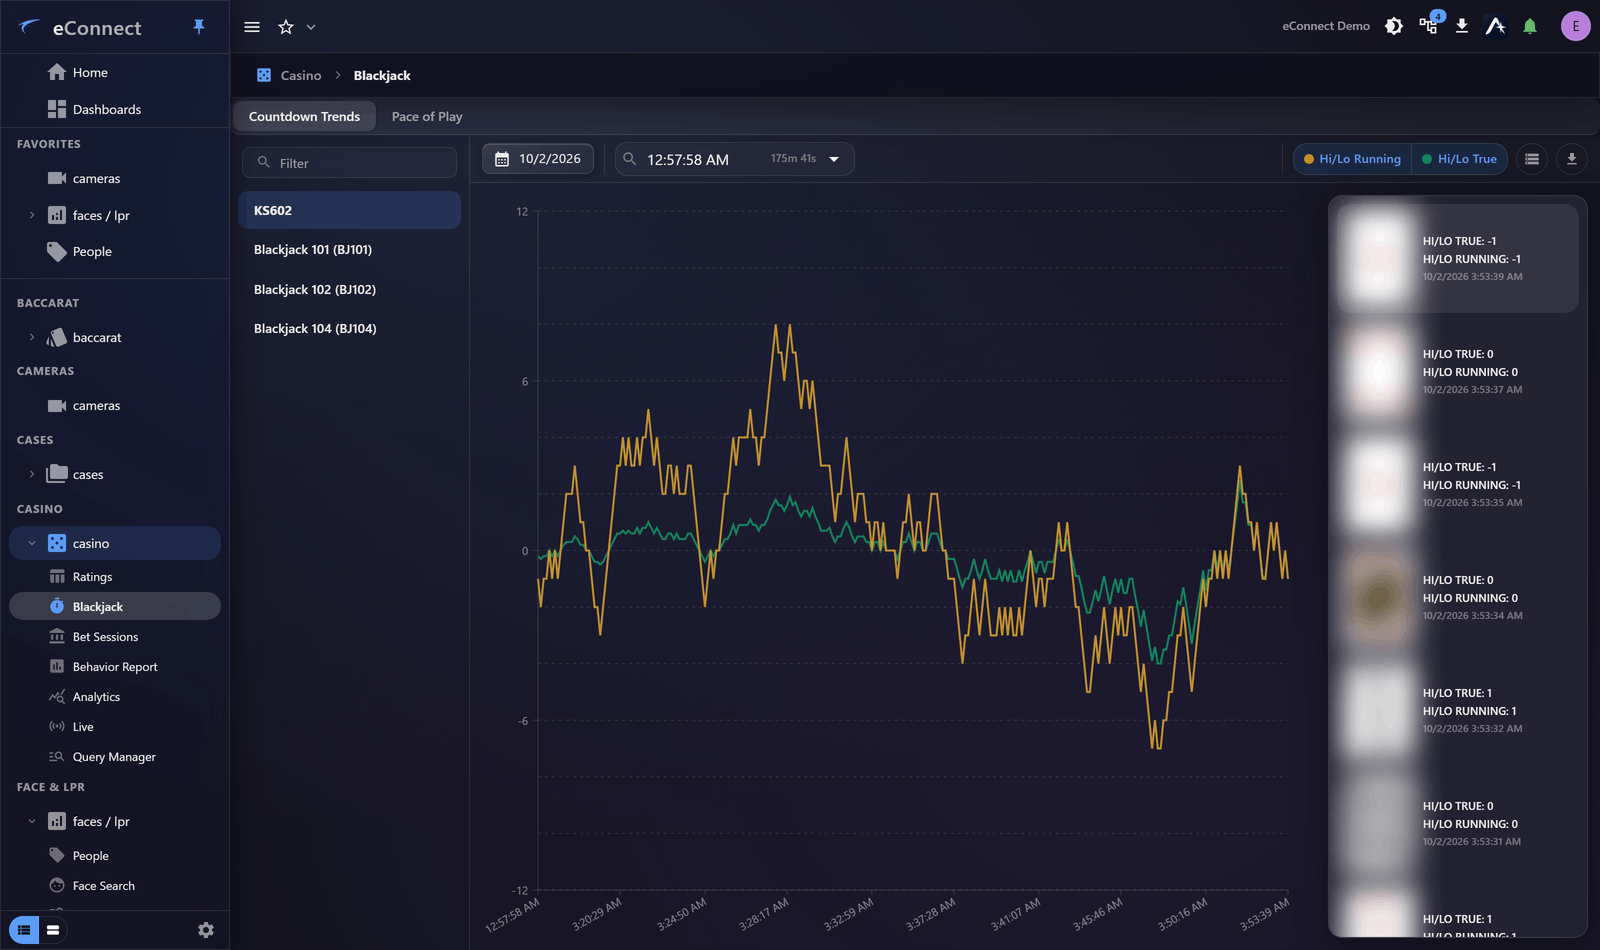Open sidebar settings gear

pos(206,930)
